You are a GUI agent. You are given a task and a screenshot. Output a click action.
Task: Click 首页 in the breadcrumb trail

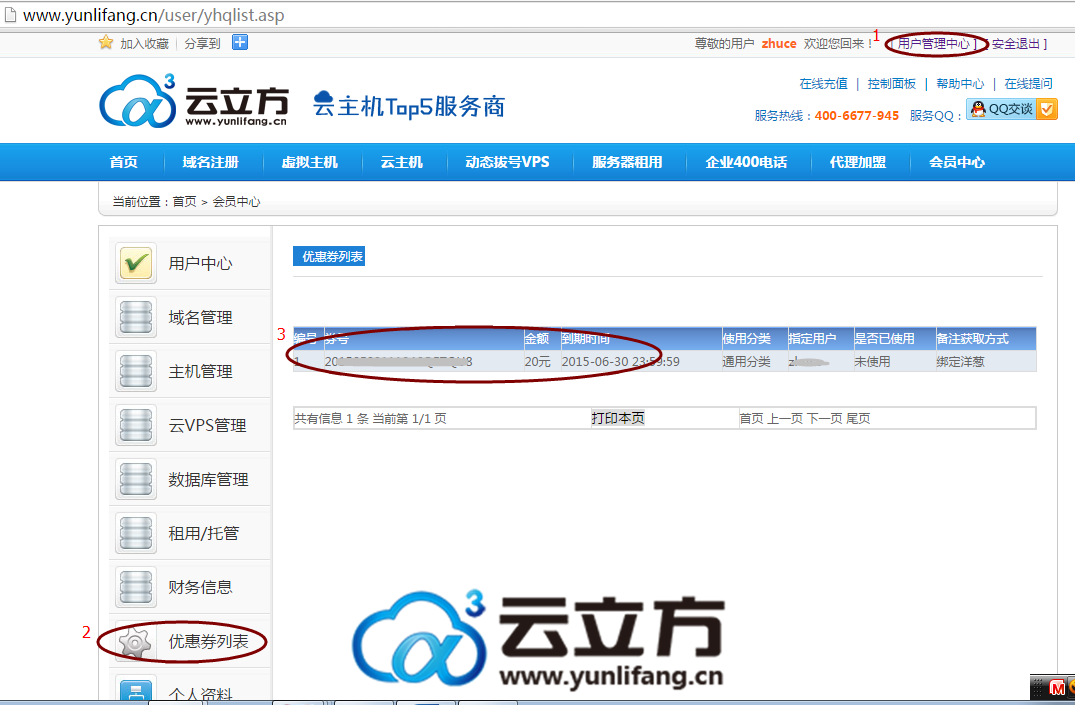[184, 202]
